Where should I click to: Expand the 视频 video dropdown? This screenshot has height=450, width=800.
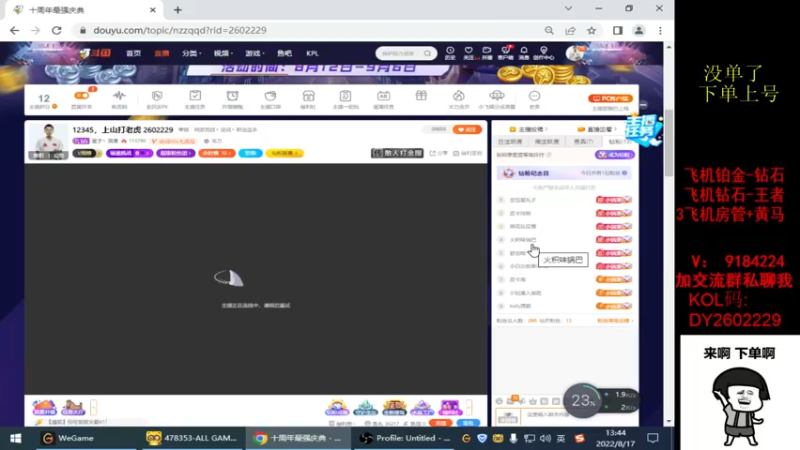[x=223, y=53]
